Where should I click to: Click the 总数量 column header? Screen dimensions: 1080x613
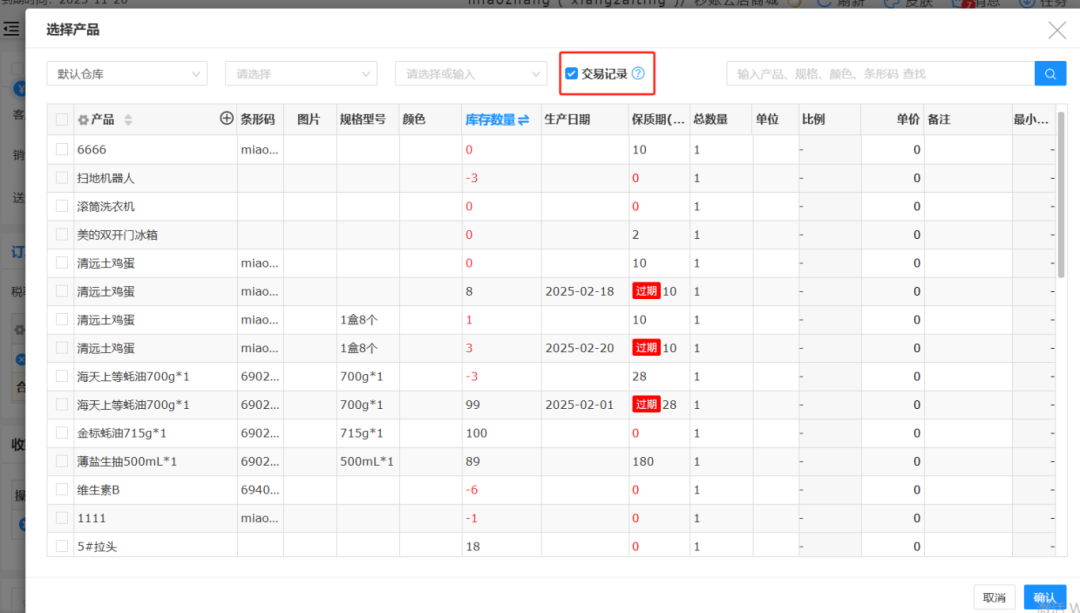coord(711,119)
